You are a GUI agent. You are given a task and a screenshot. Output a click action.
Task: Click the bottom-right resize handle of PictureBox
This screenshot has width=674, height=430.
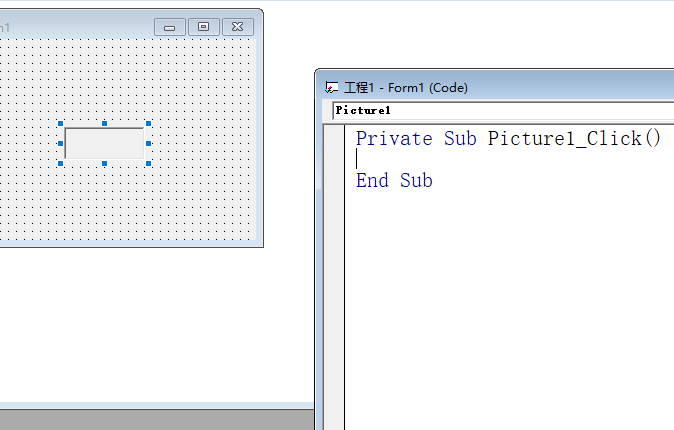click(149, 163)
